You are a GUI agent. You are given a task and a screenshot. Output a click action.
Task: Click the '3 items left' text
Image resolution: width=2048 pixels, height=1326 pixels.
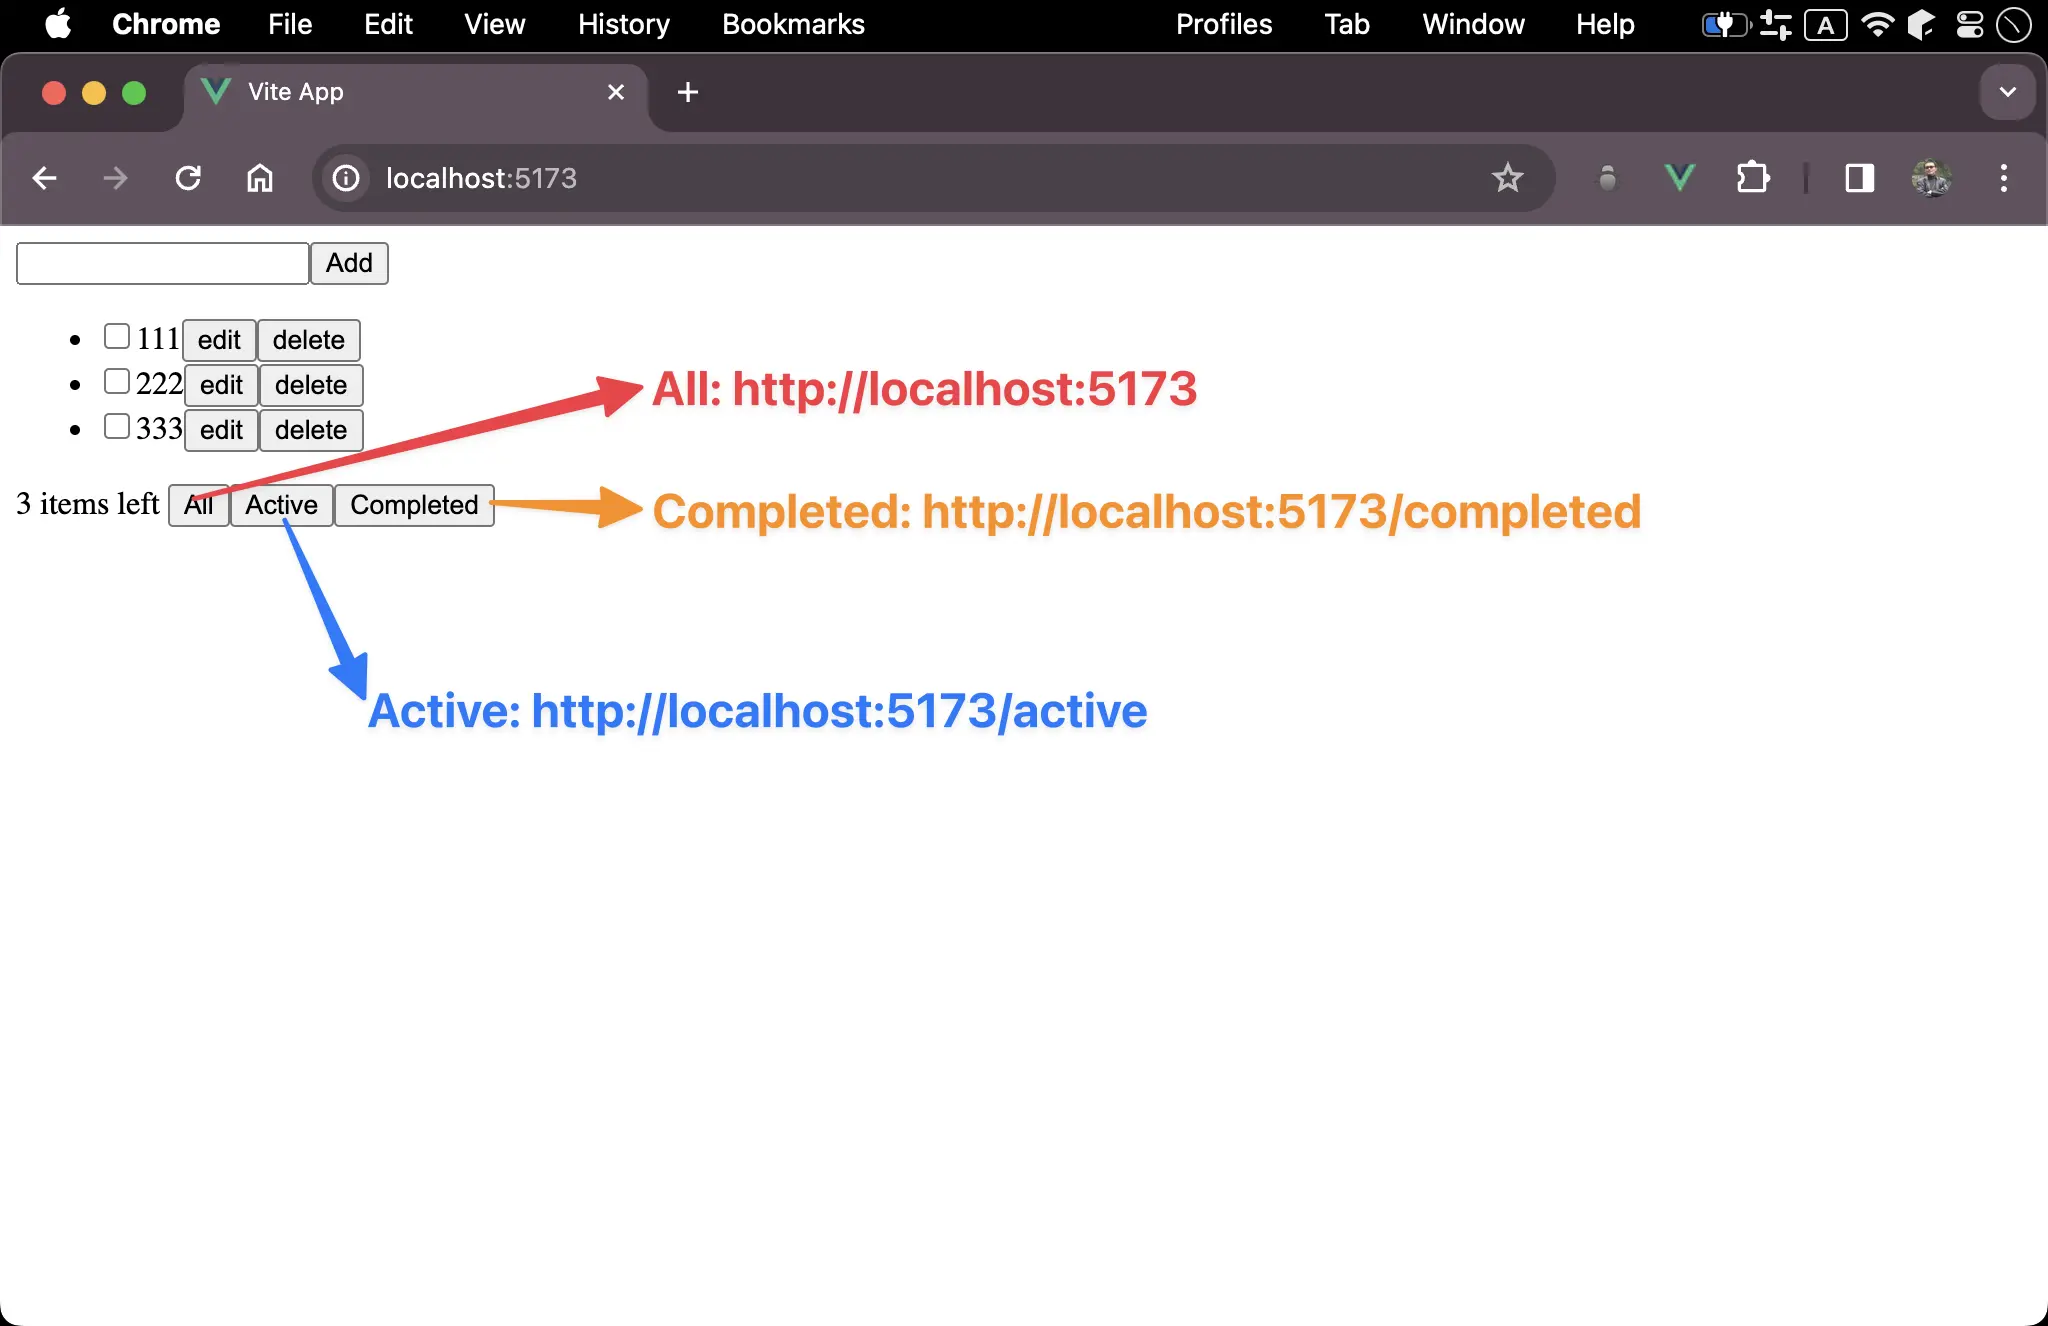88,504
